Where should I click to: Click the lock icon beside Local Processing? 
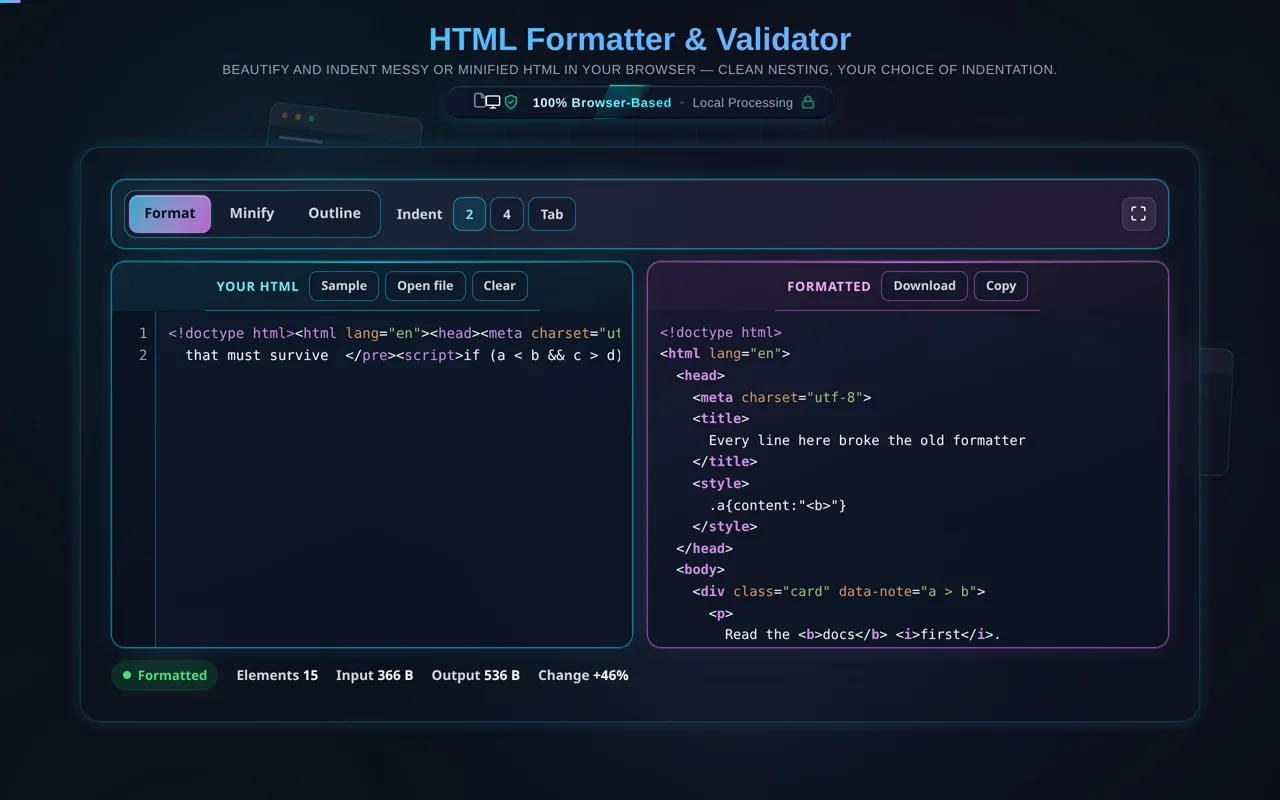pos(808,102)
